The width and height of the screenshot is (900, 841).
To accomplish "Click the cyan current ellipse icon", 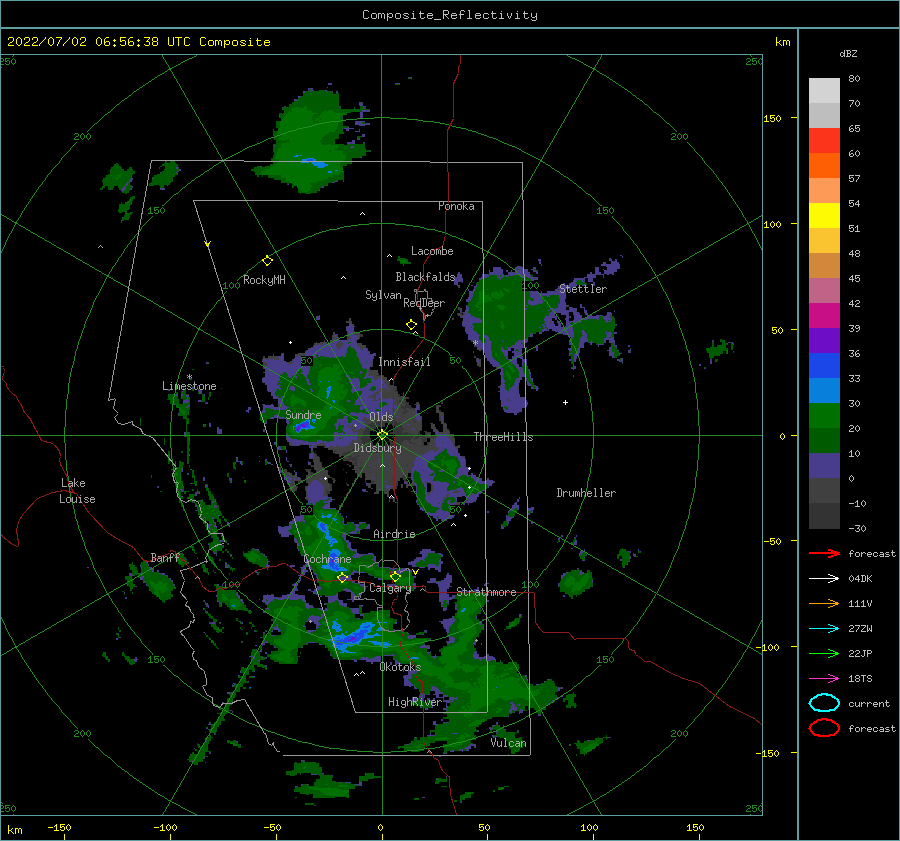I will point(824,703).
